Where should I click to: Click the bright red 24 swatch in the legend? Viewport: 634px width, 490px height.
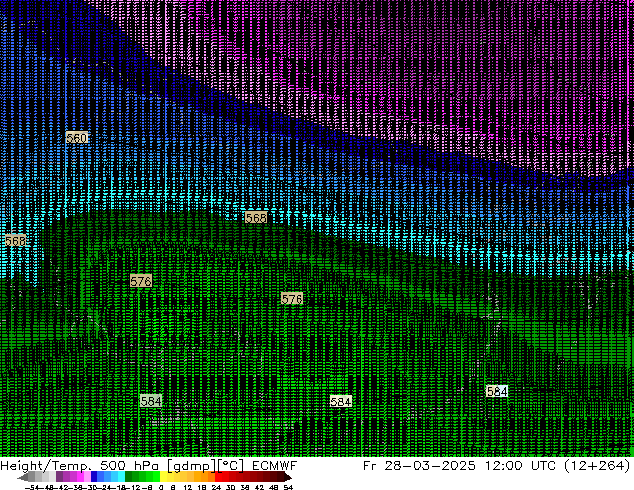(x=218, y=477)
